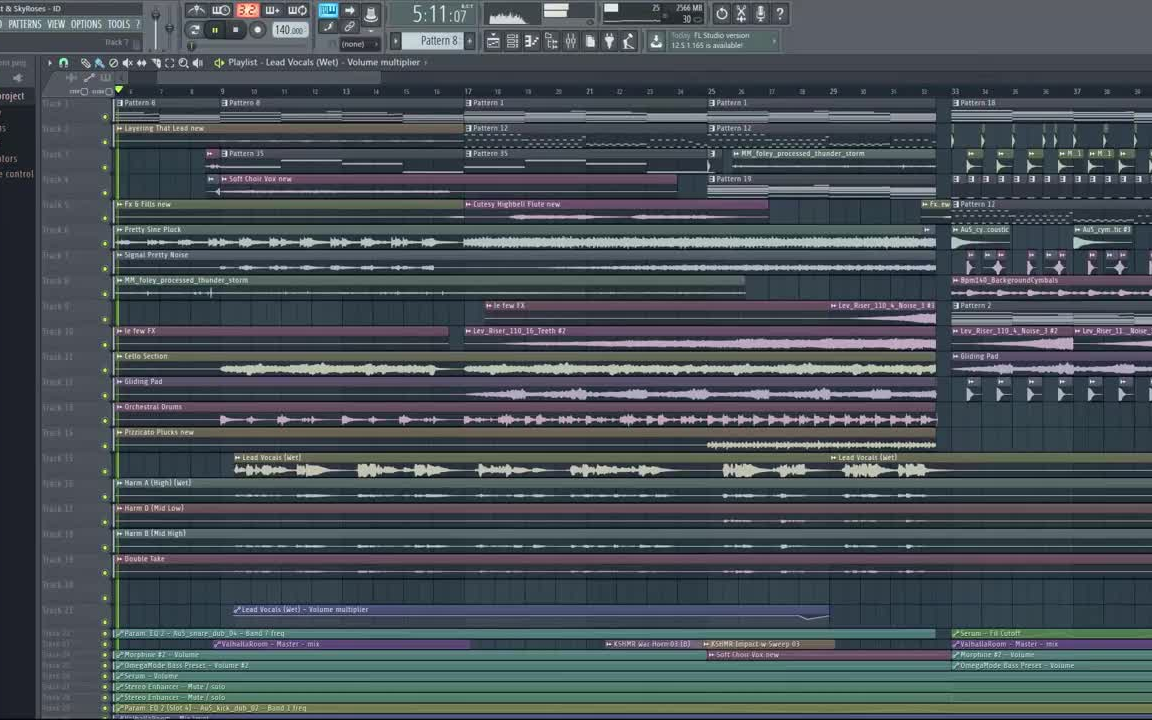The height and width of the screenshot is (720, 1152).
Task: Select the Zoom magnifier tool
Action: pos(183,63)
